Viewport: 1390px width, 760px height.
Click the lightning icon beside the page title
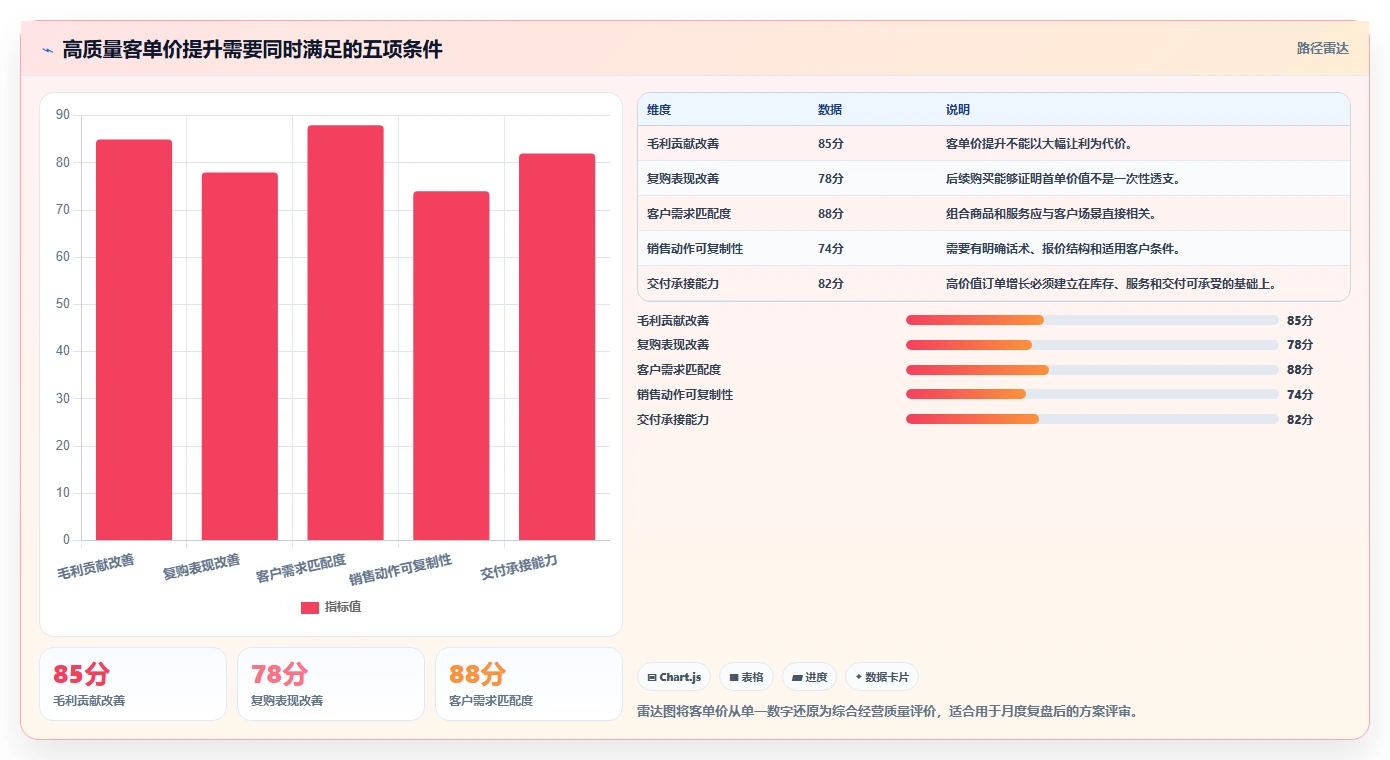(x=47, y=50)
